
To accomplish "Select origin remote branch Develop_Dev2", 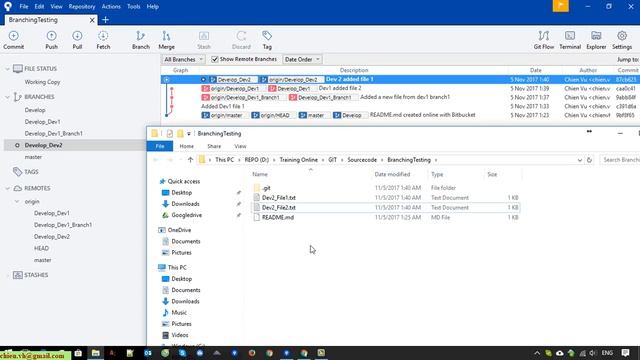I will [x=52, y=236].
